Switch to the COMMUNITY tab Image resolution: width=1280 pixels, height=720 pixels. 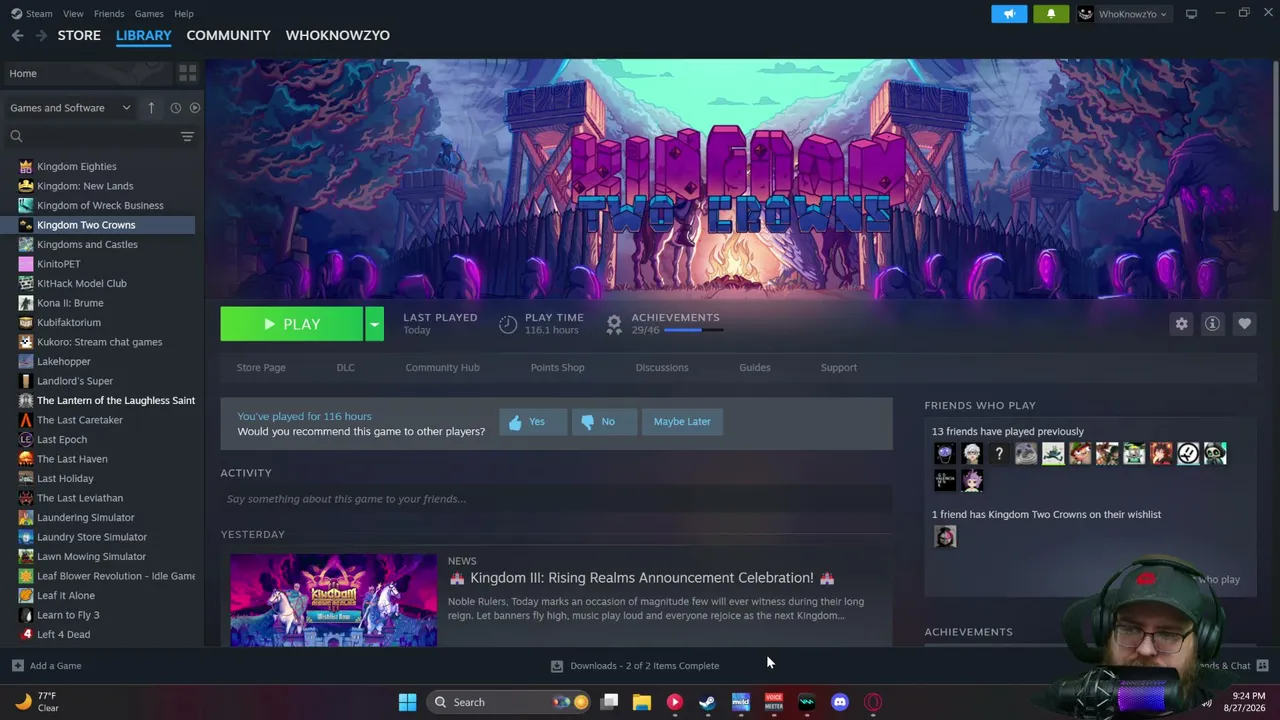[x=228, y=35]
